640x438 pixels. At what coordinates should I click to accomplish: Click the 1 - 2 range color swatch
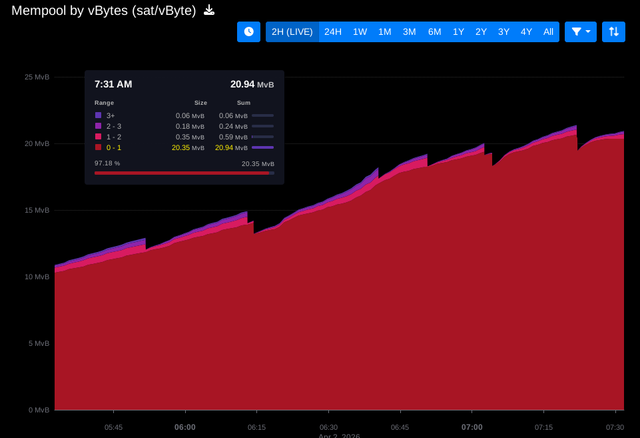click(98, 137)
